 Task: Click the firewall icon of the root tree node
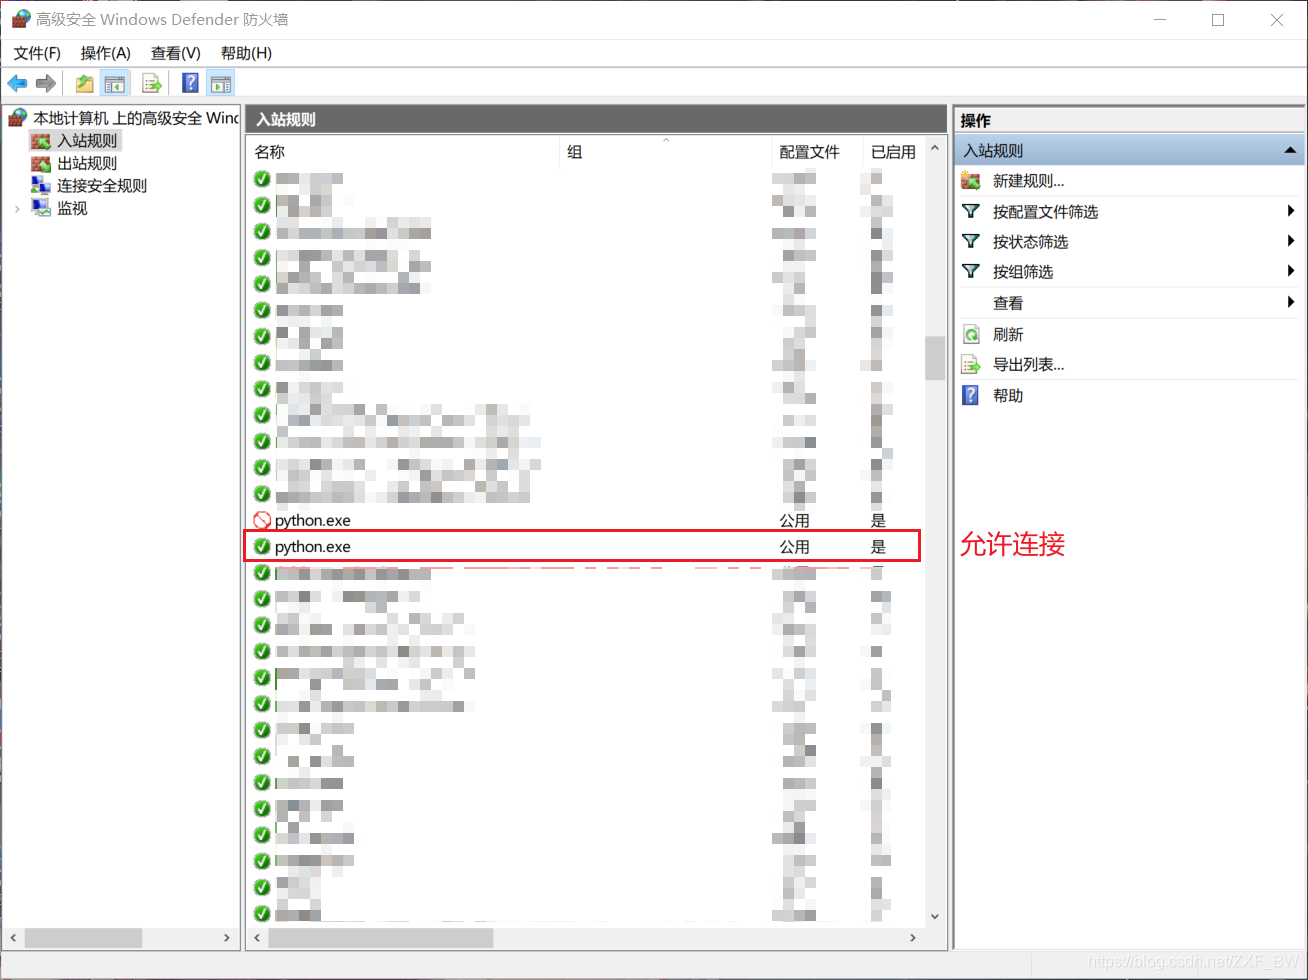[18, 118]
